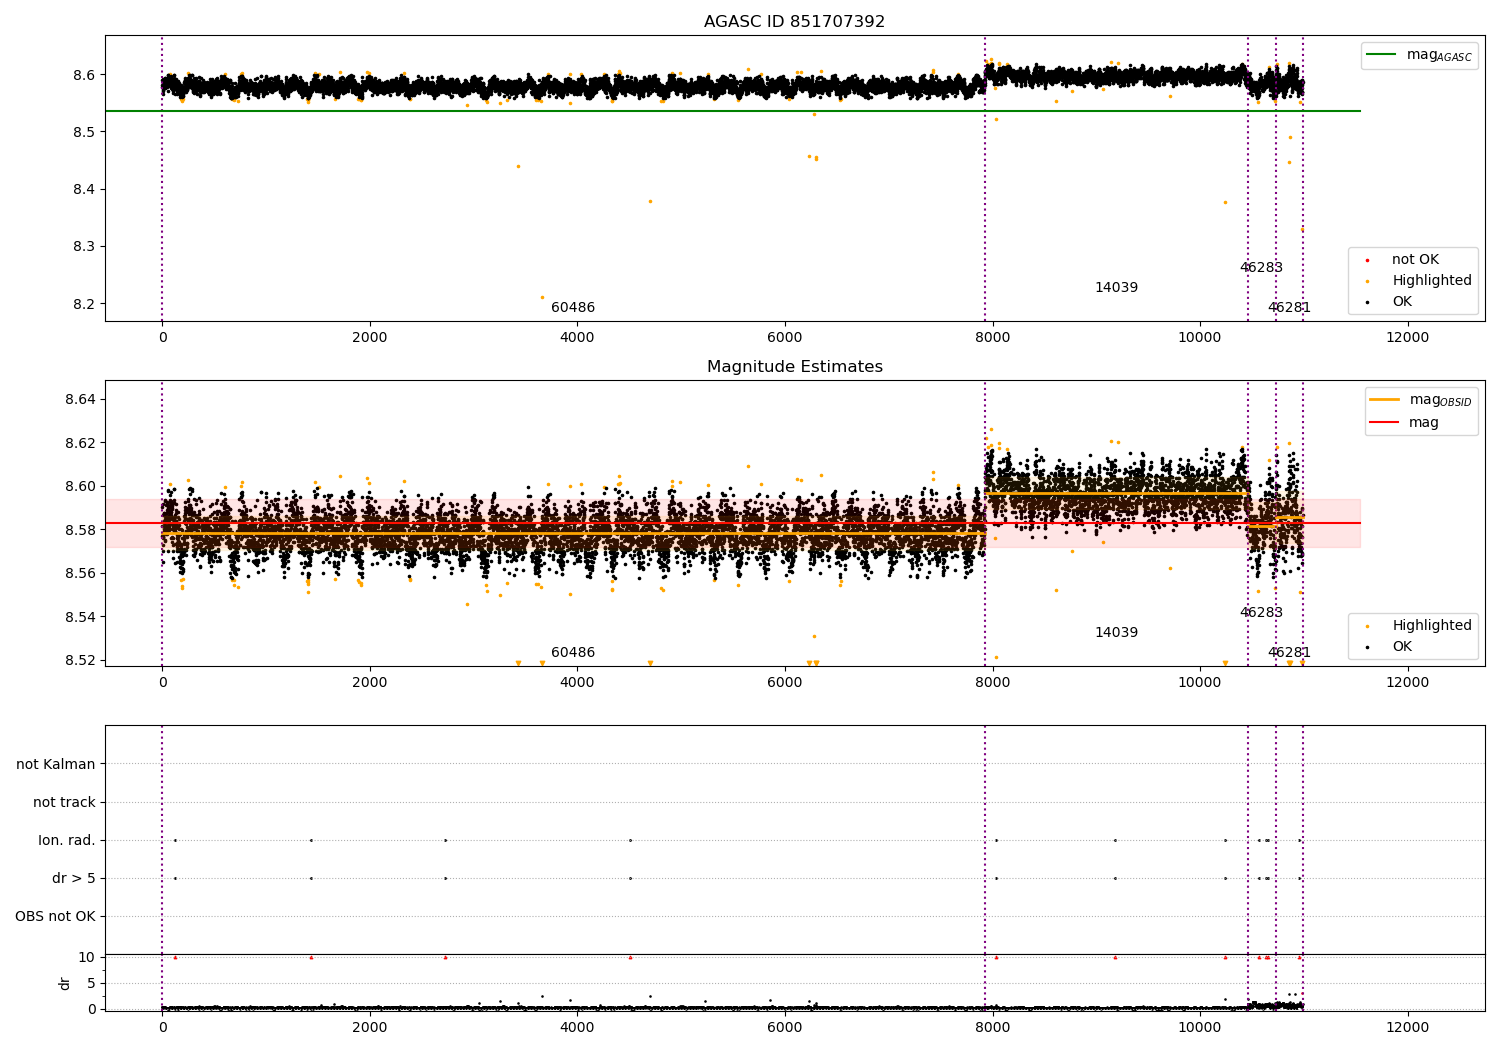
Task: Click the "46283" annotation in top plot
Action: (x=1261, y=268)
